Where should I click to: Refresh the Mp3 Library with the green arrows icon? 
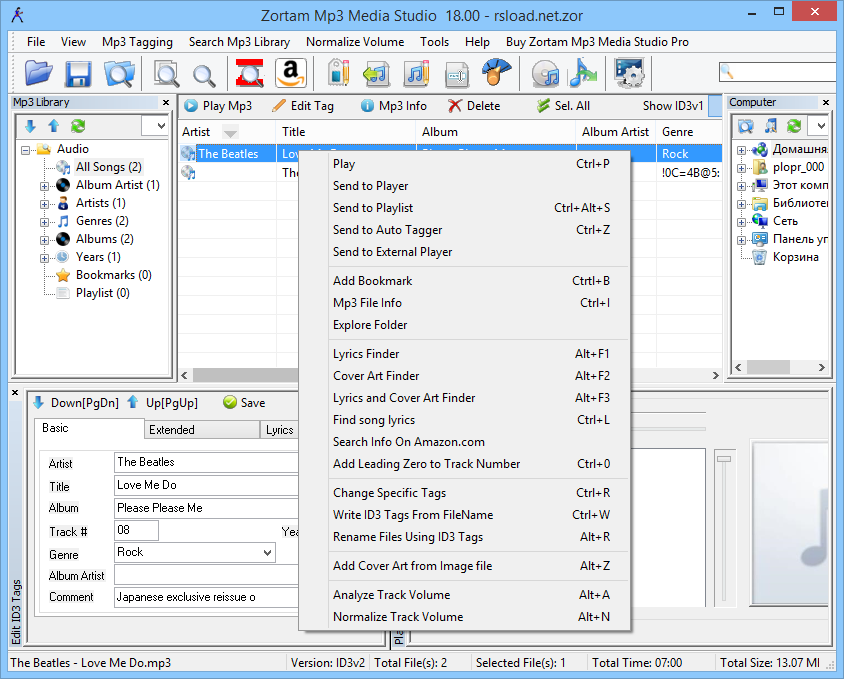pos(78,125)
